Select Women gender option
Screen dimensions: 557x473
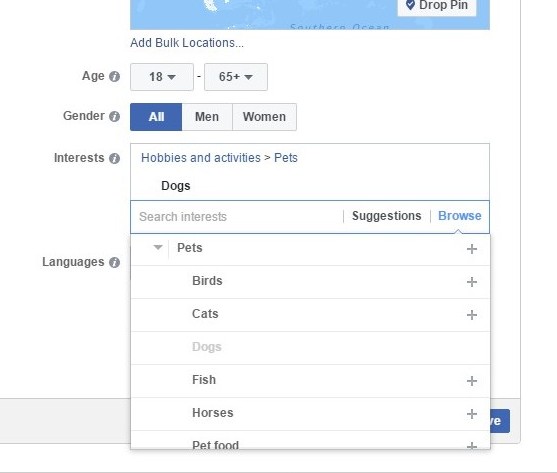[x=264, y=117]
